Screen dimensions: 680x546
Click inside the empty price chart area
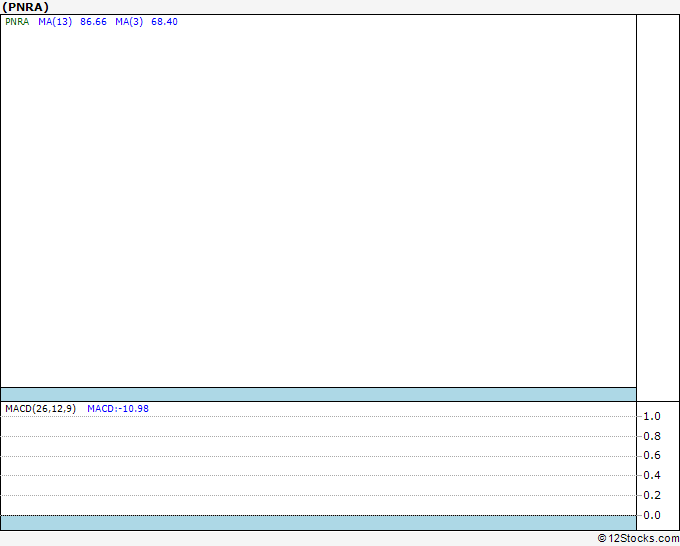click(318, 204)
